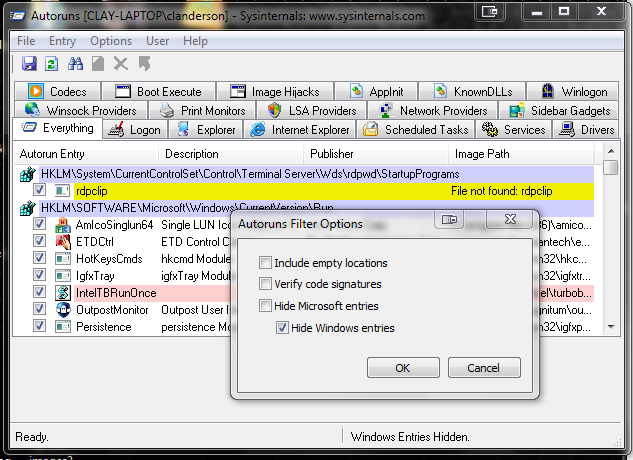The height and width of the screenshot is (460, 633).
Task: Click the Jump to entry toolbar icon
Action: 144,63
